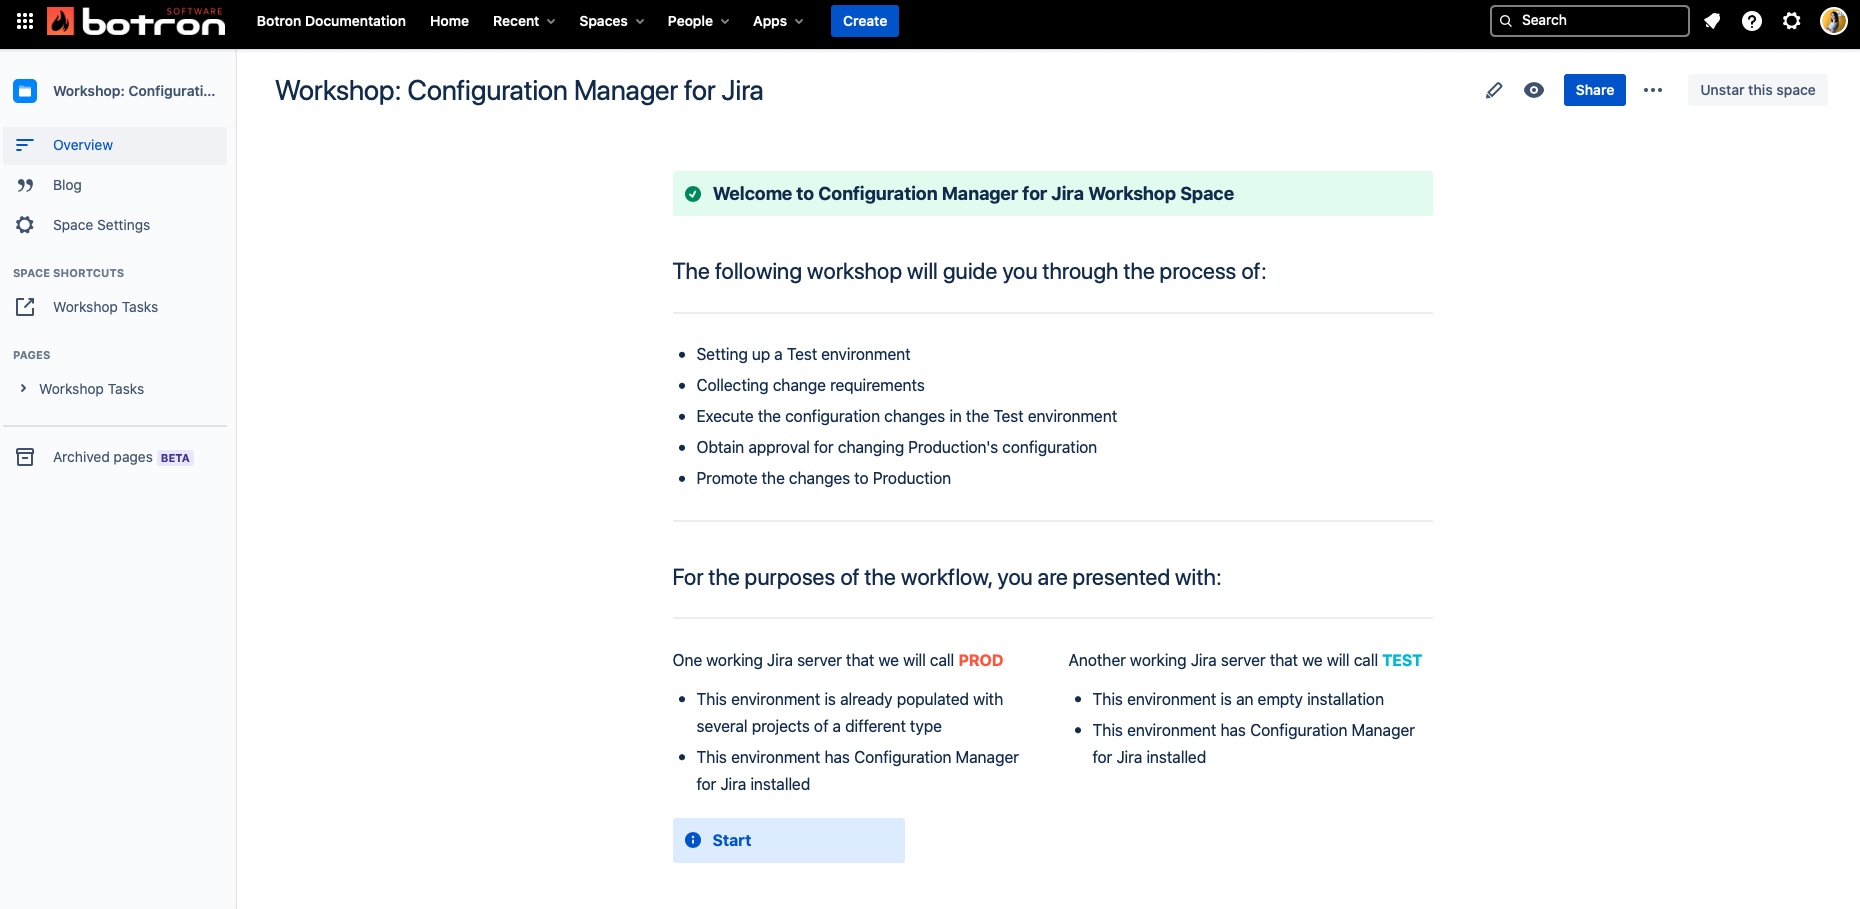Click the blue Create button
Viewport: 1860px width, 909px height.
point(865,21)
